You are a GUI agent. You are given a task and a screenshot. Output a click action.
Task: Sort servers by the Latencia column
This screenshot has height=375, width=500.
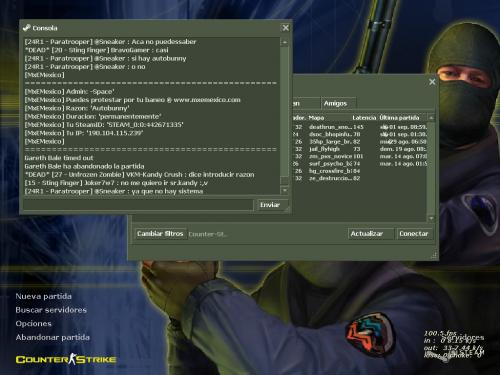364,118
